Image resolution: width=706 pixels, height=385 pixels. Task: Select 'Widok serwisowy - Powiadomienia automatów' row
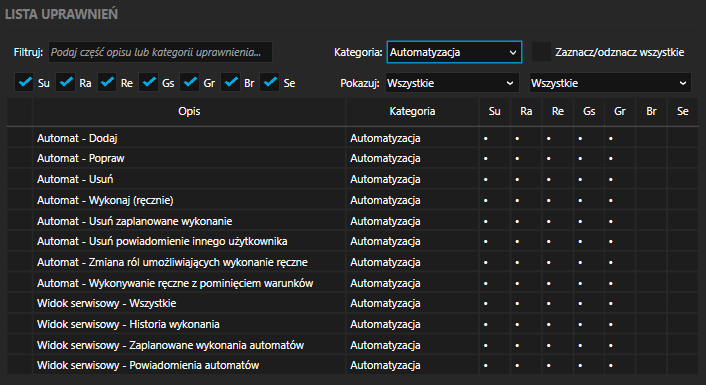point(353,365)
